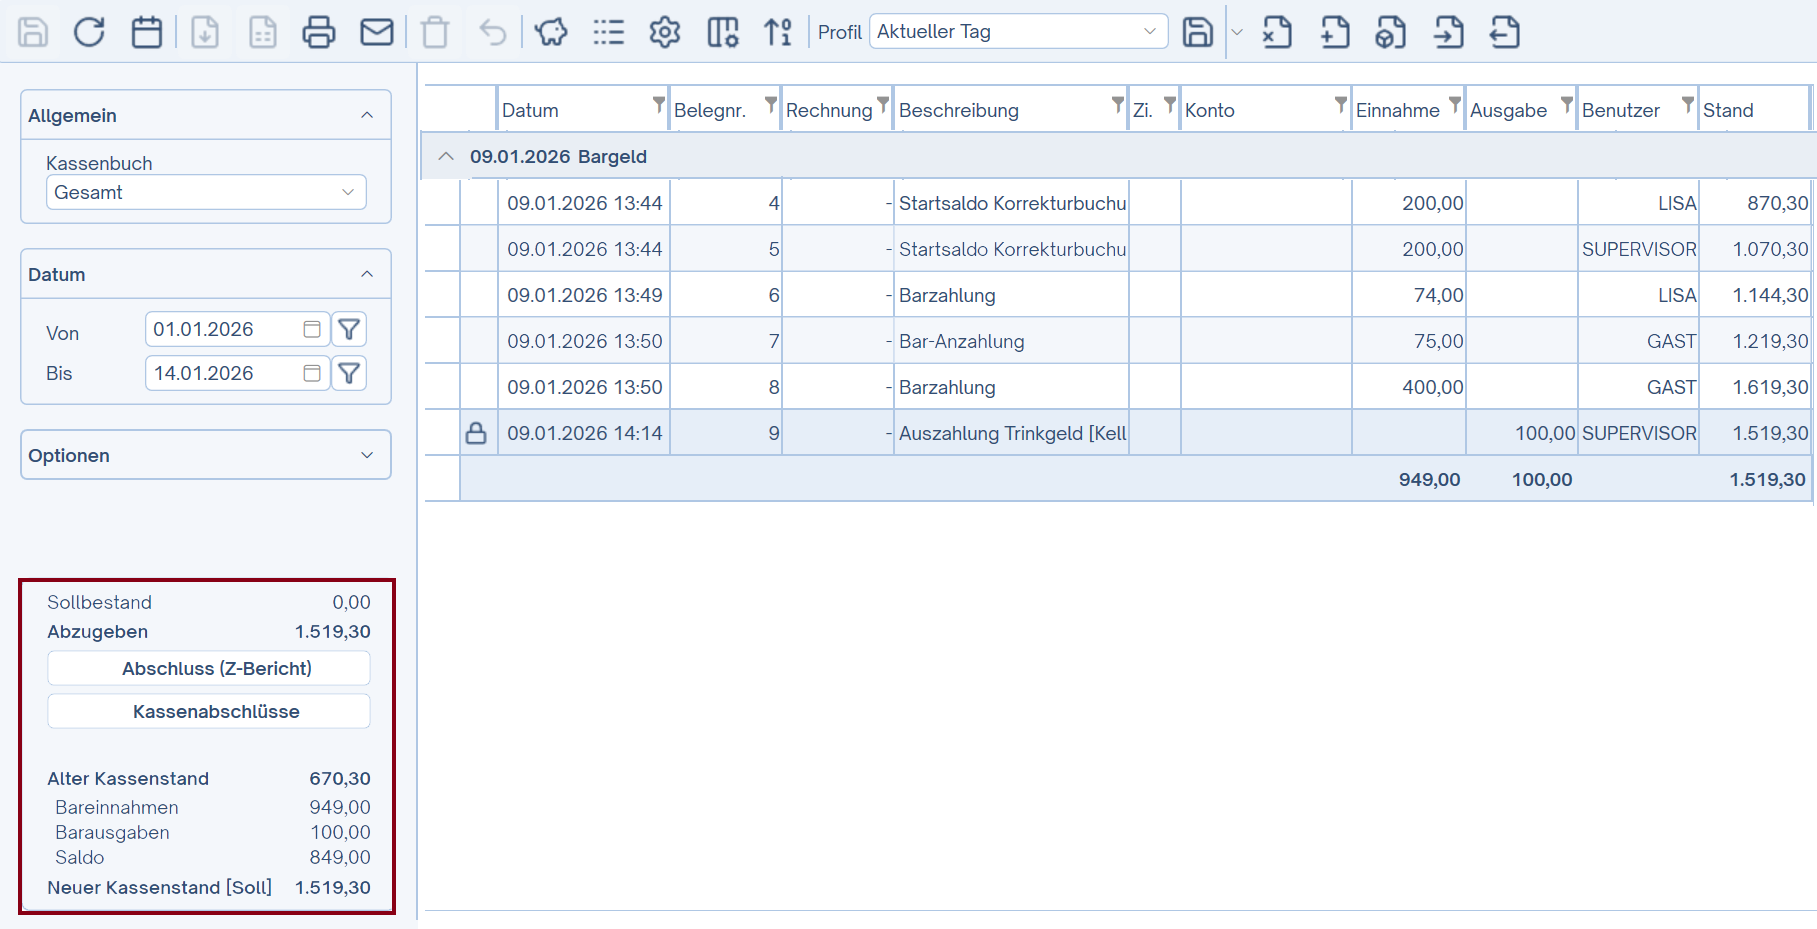Open the settings gear icon

tap(665, 32)
